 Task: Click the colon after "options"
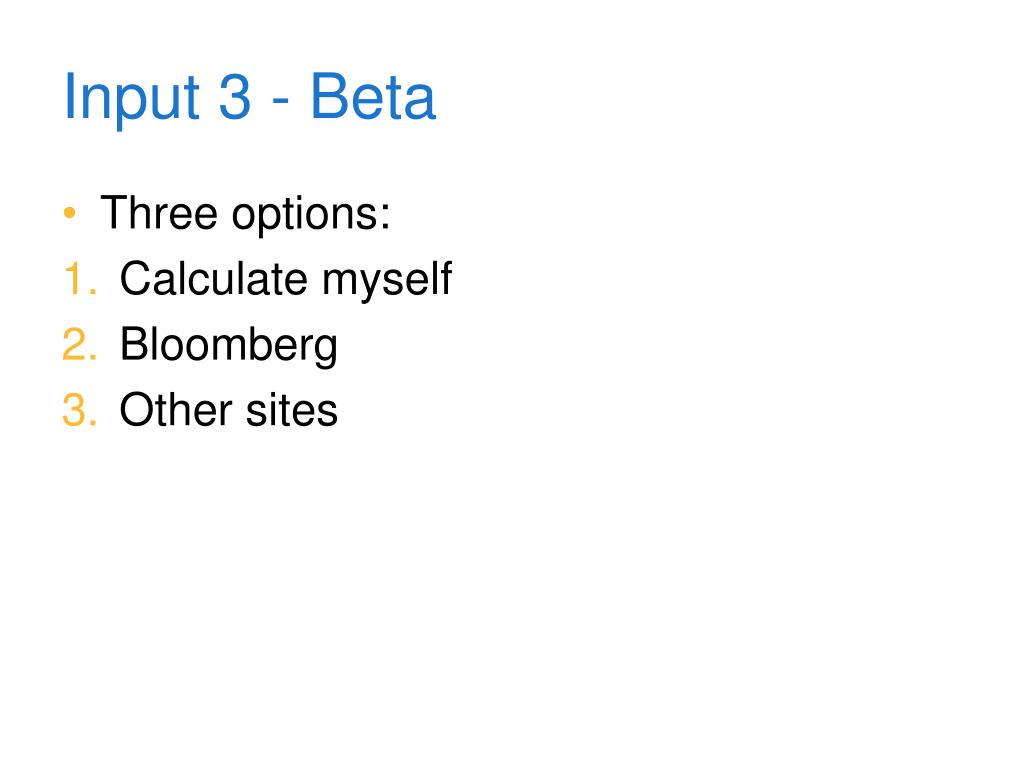tap(385, 216)
